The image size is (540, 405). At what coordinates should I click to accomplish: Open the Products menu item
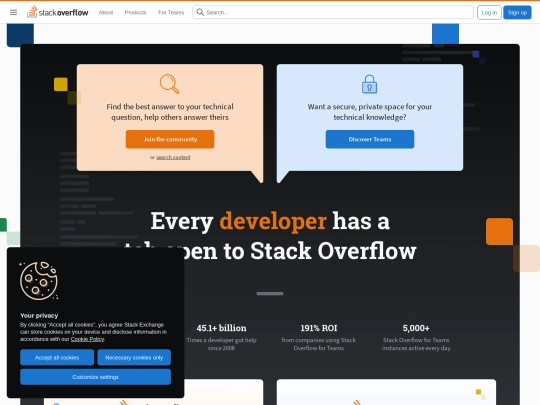click(x=135, y=12)
